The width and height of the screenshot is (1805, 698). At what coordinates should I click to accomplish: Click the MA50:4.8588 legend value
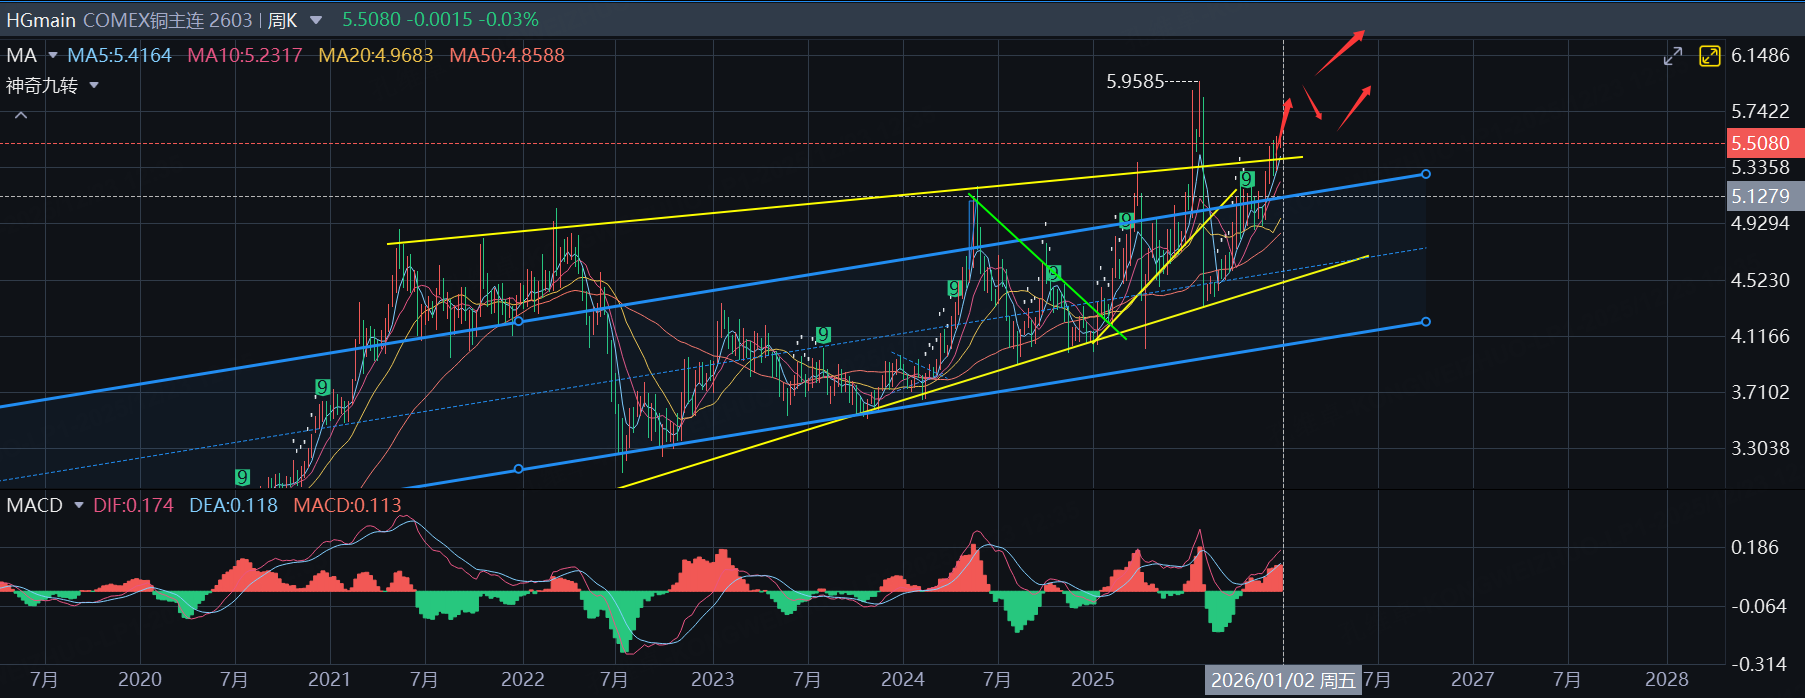pos(507,55)
